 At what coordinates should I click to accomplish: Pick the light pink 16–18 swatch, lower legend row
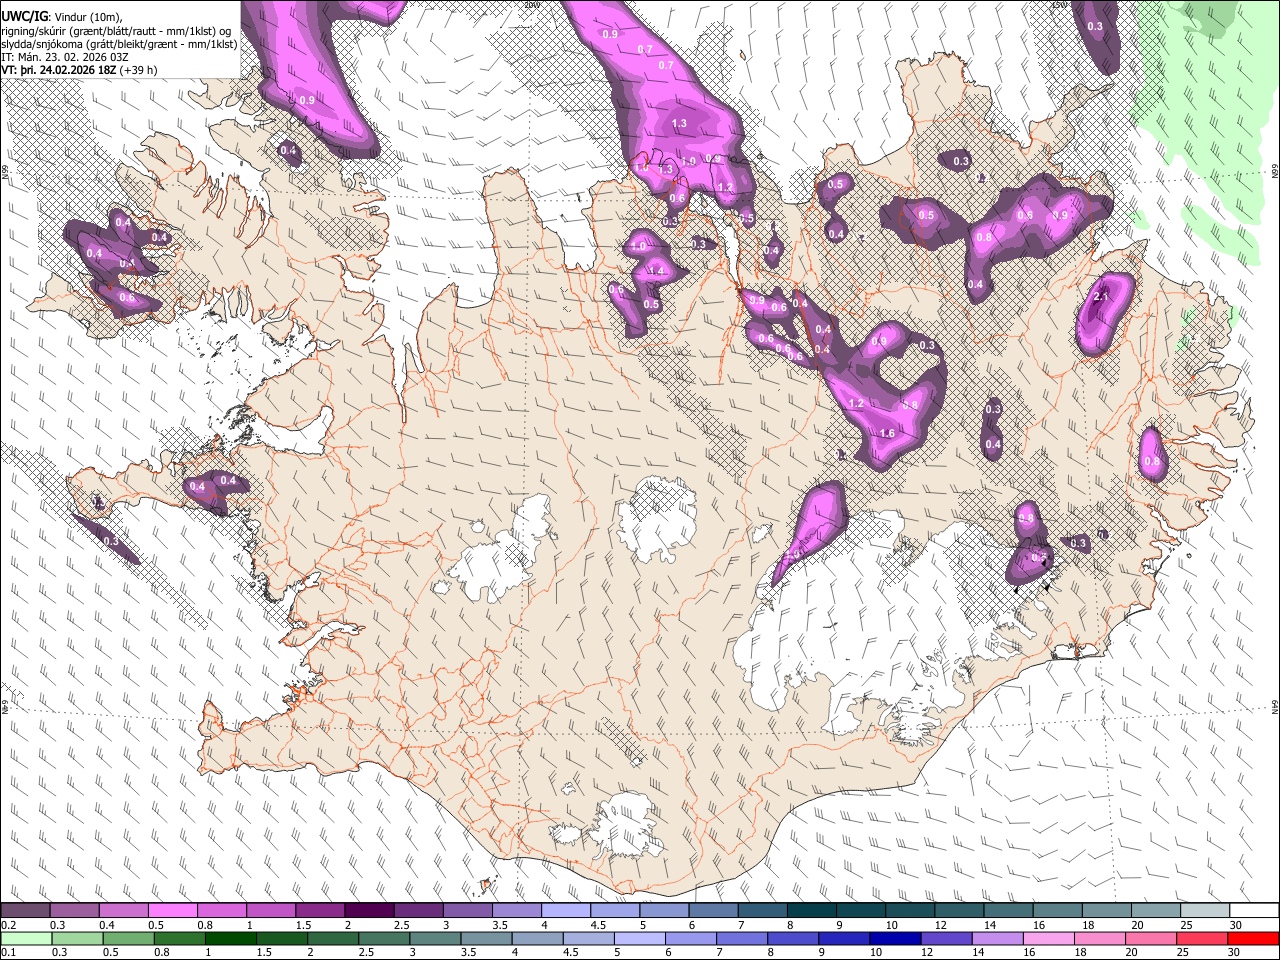1051,938
